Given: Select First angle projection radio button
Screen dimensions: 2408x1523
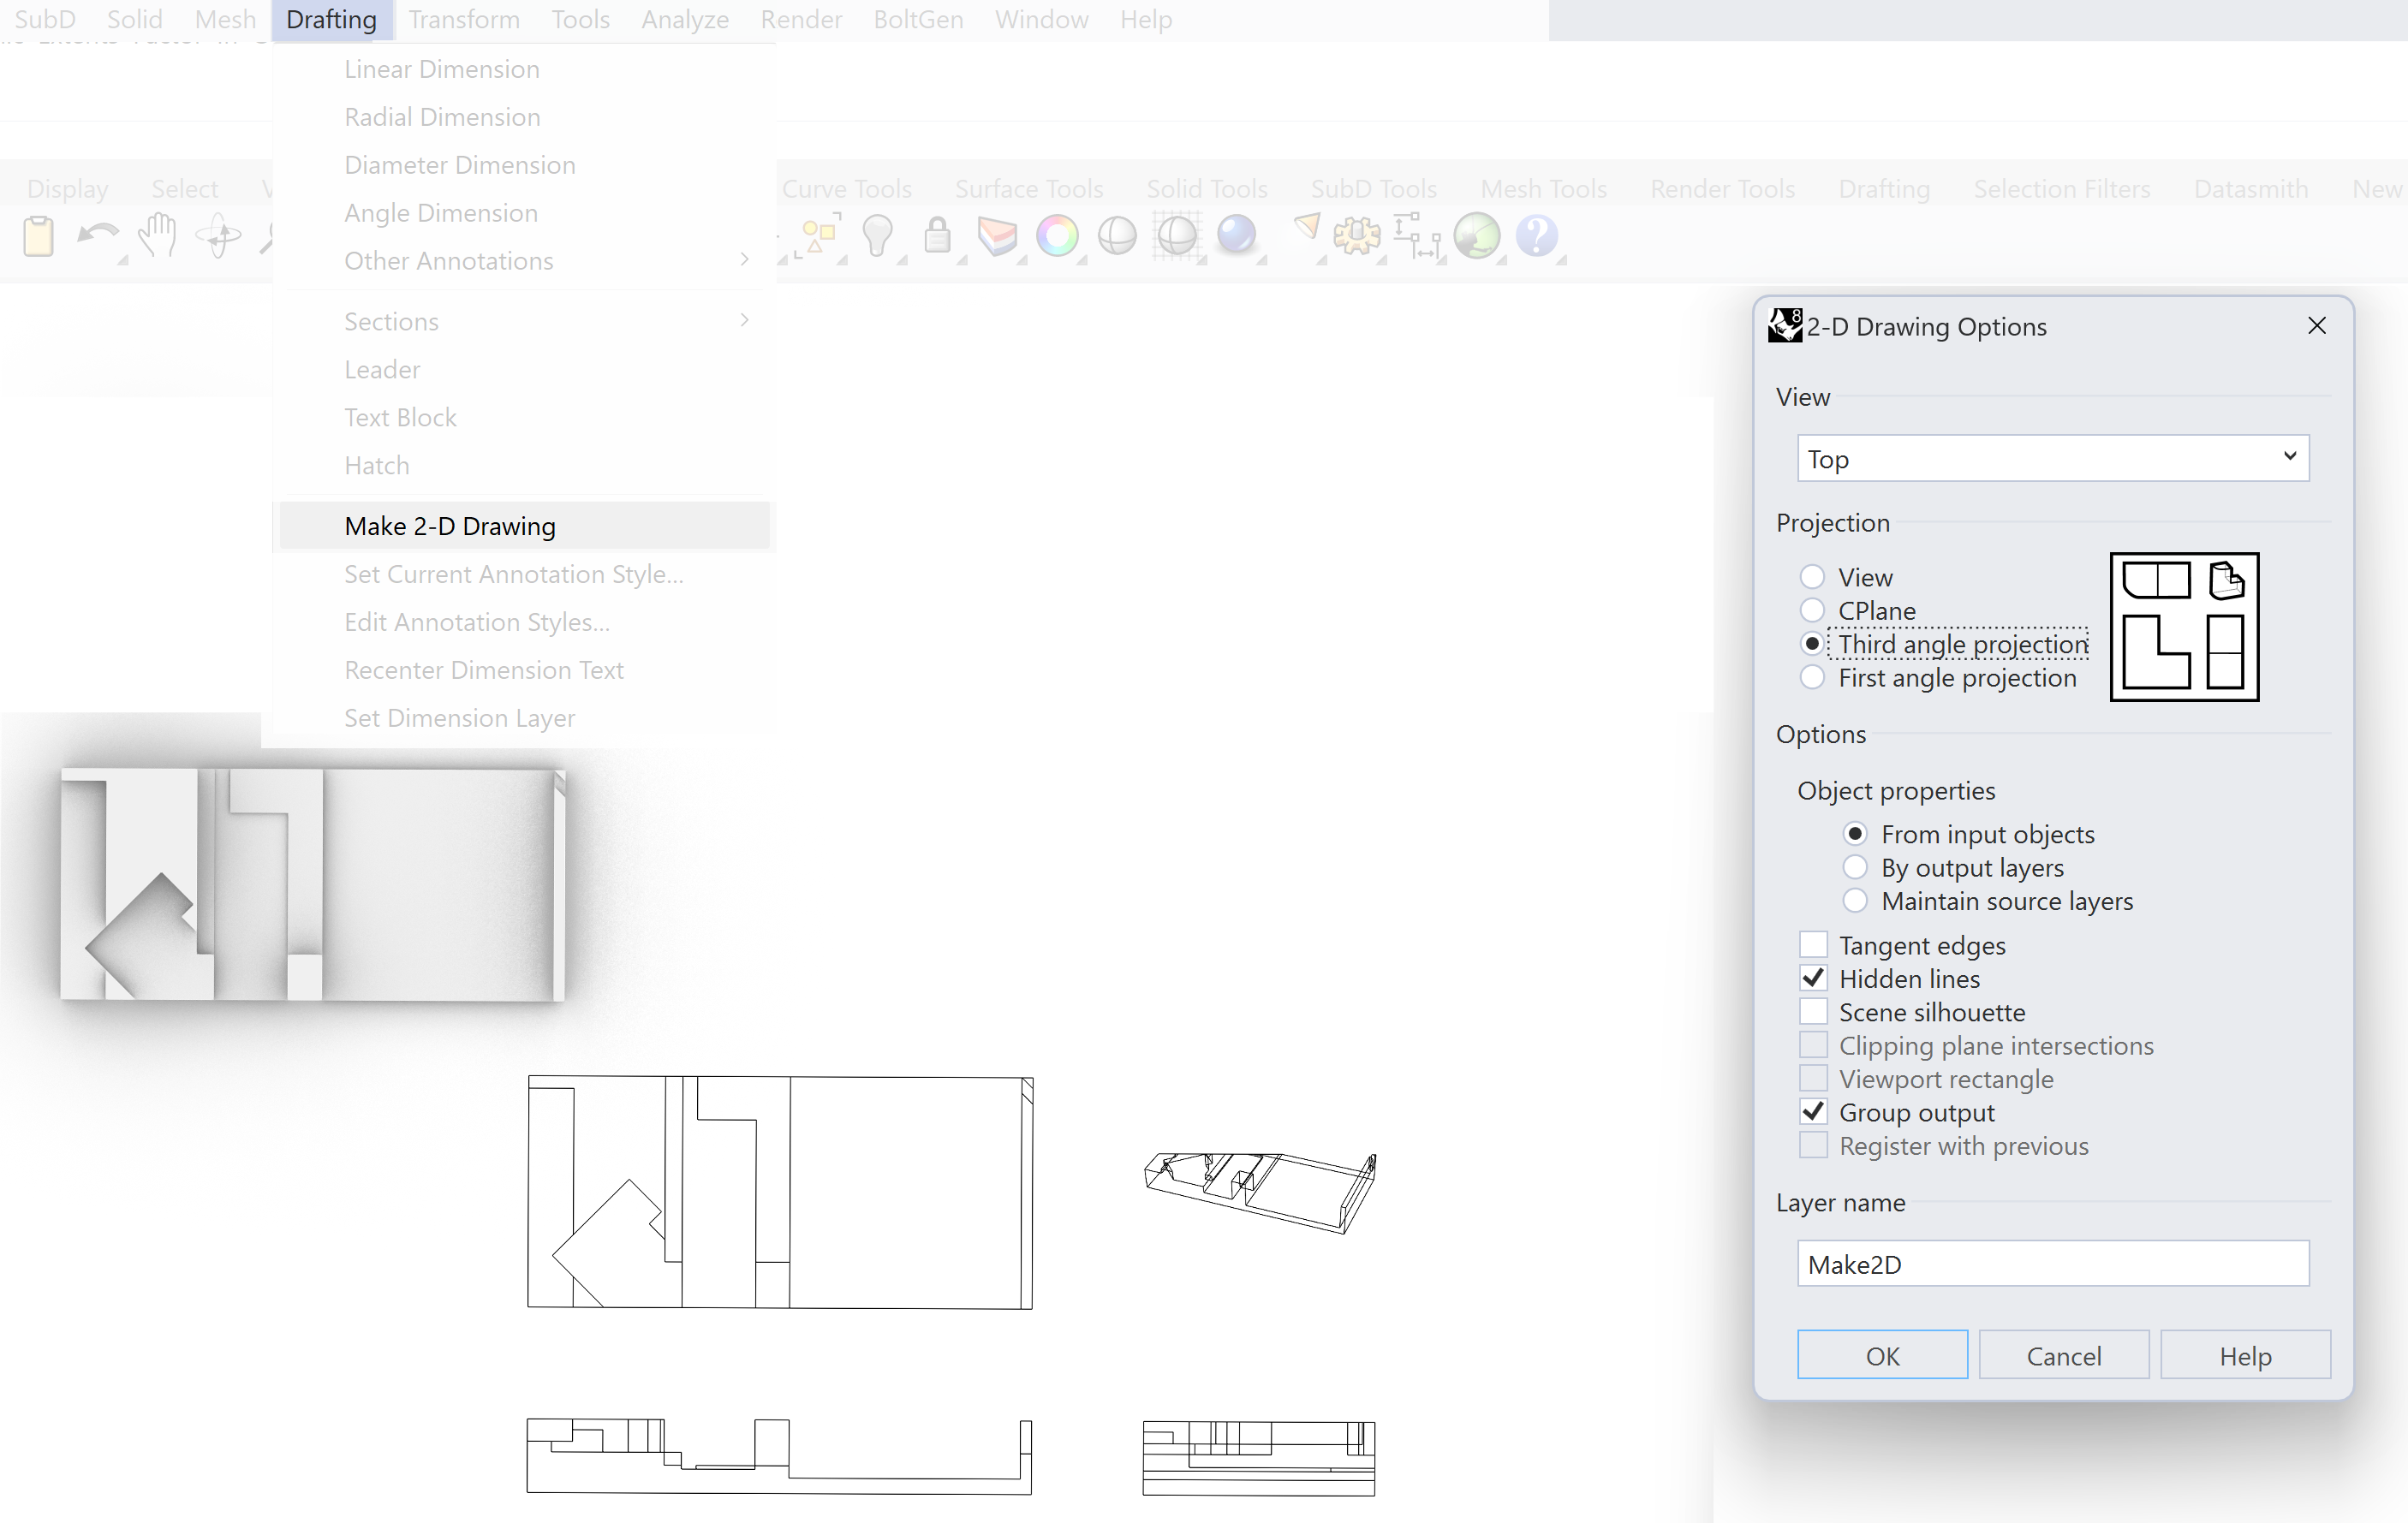Looking at the screenshot, I should click(x=1812, y=677).
